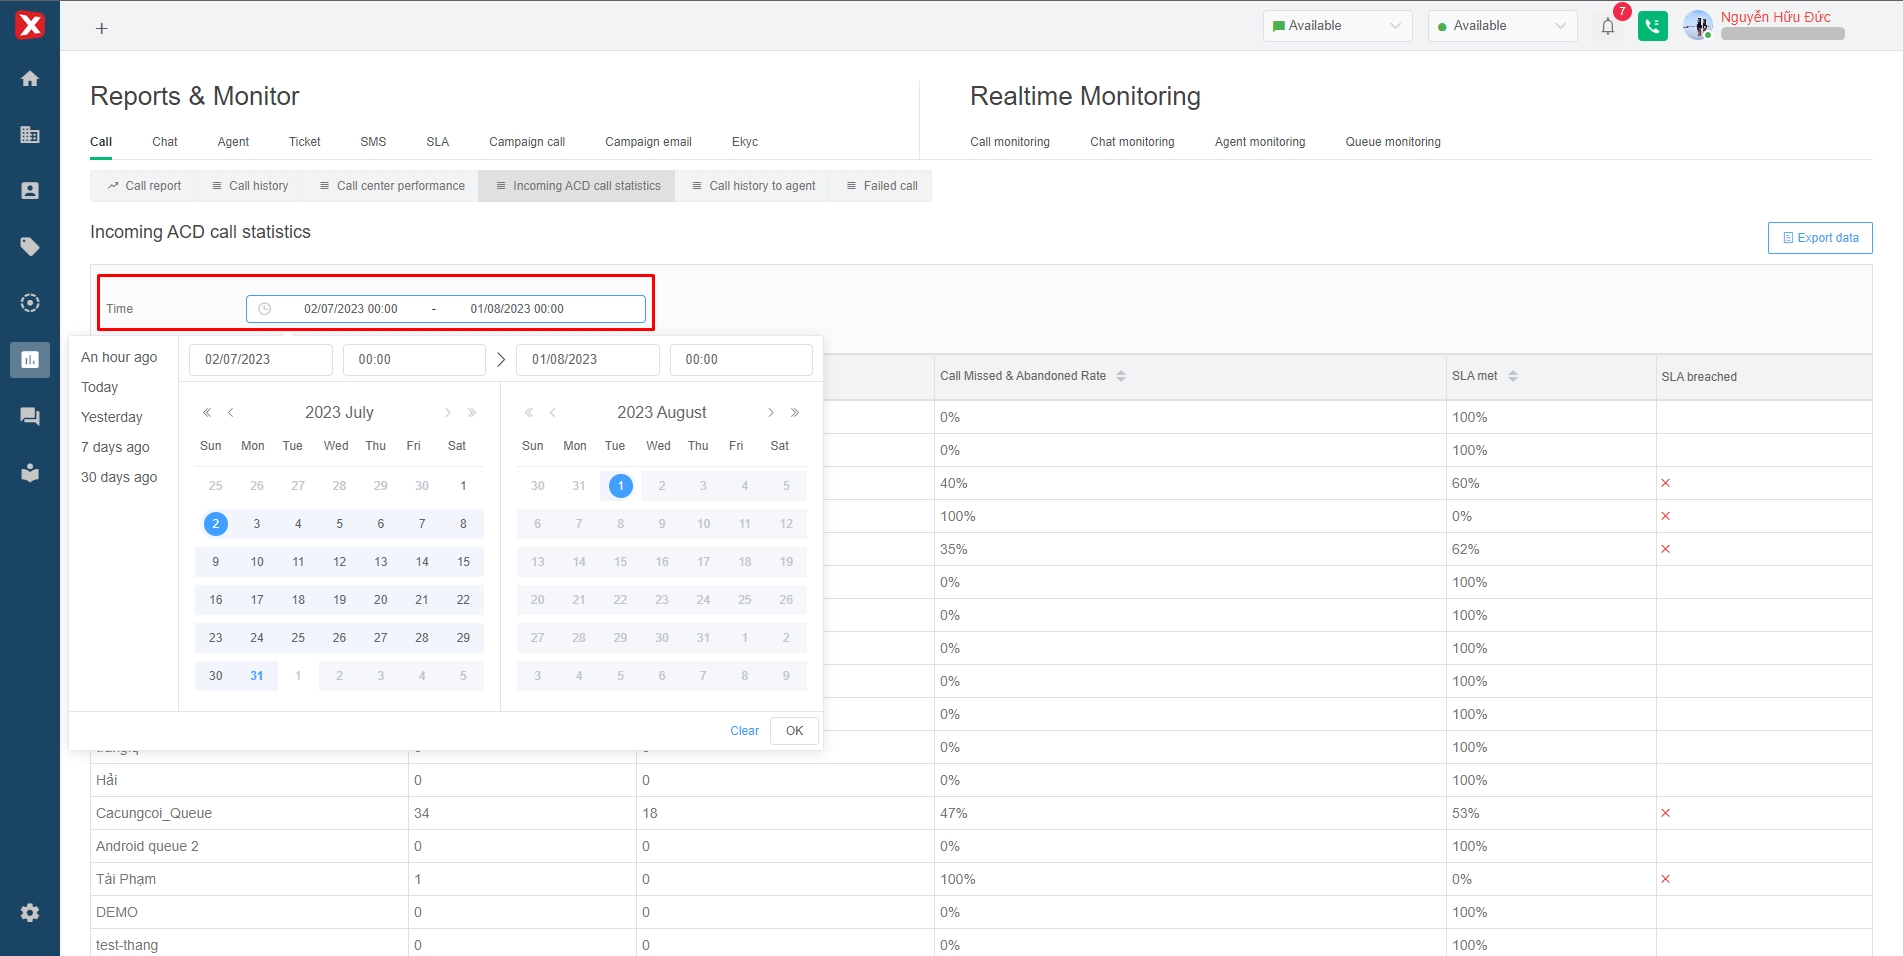Open the Call history sub-tab
1903x956 pixels.
pyautogui.click(x=250, y=186)
